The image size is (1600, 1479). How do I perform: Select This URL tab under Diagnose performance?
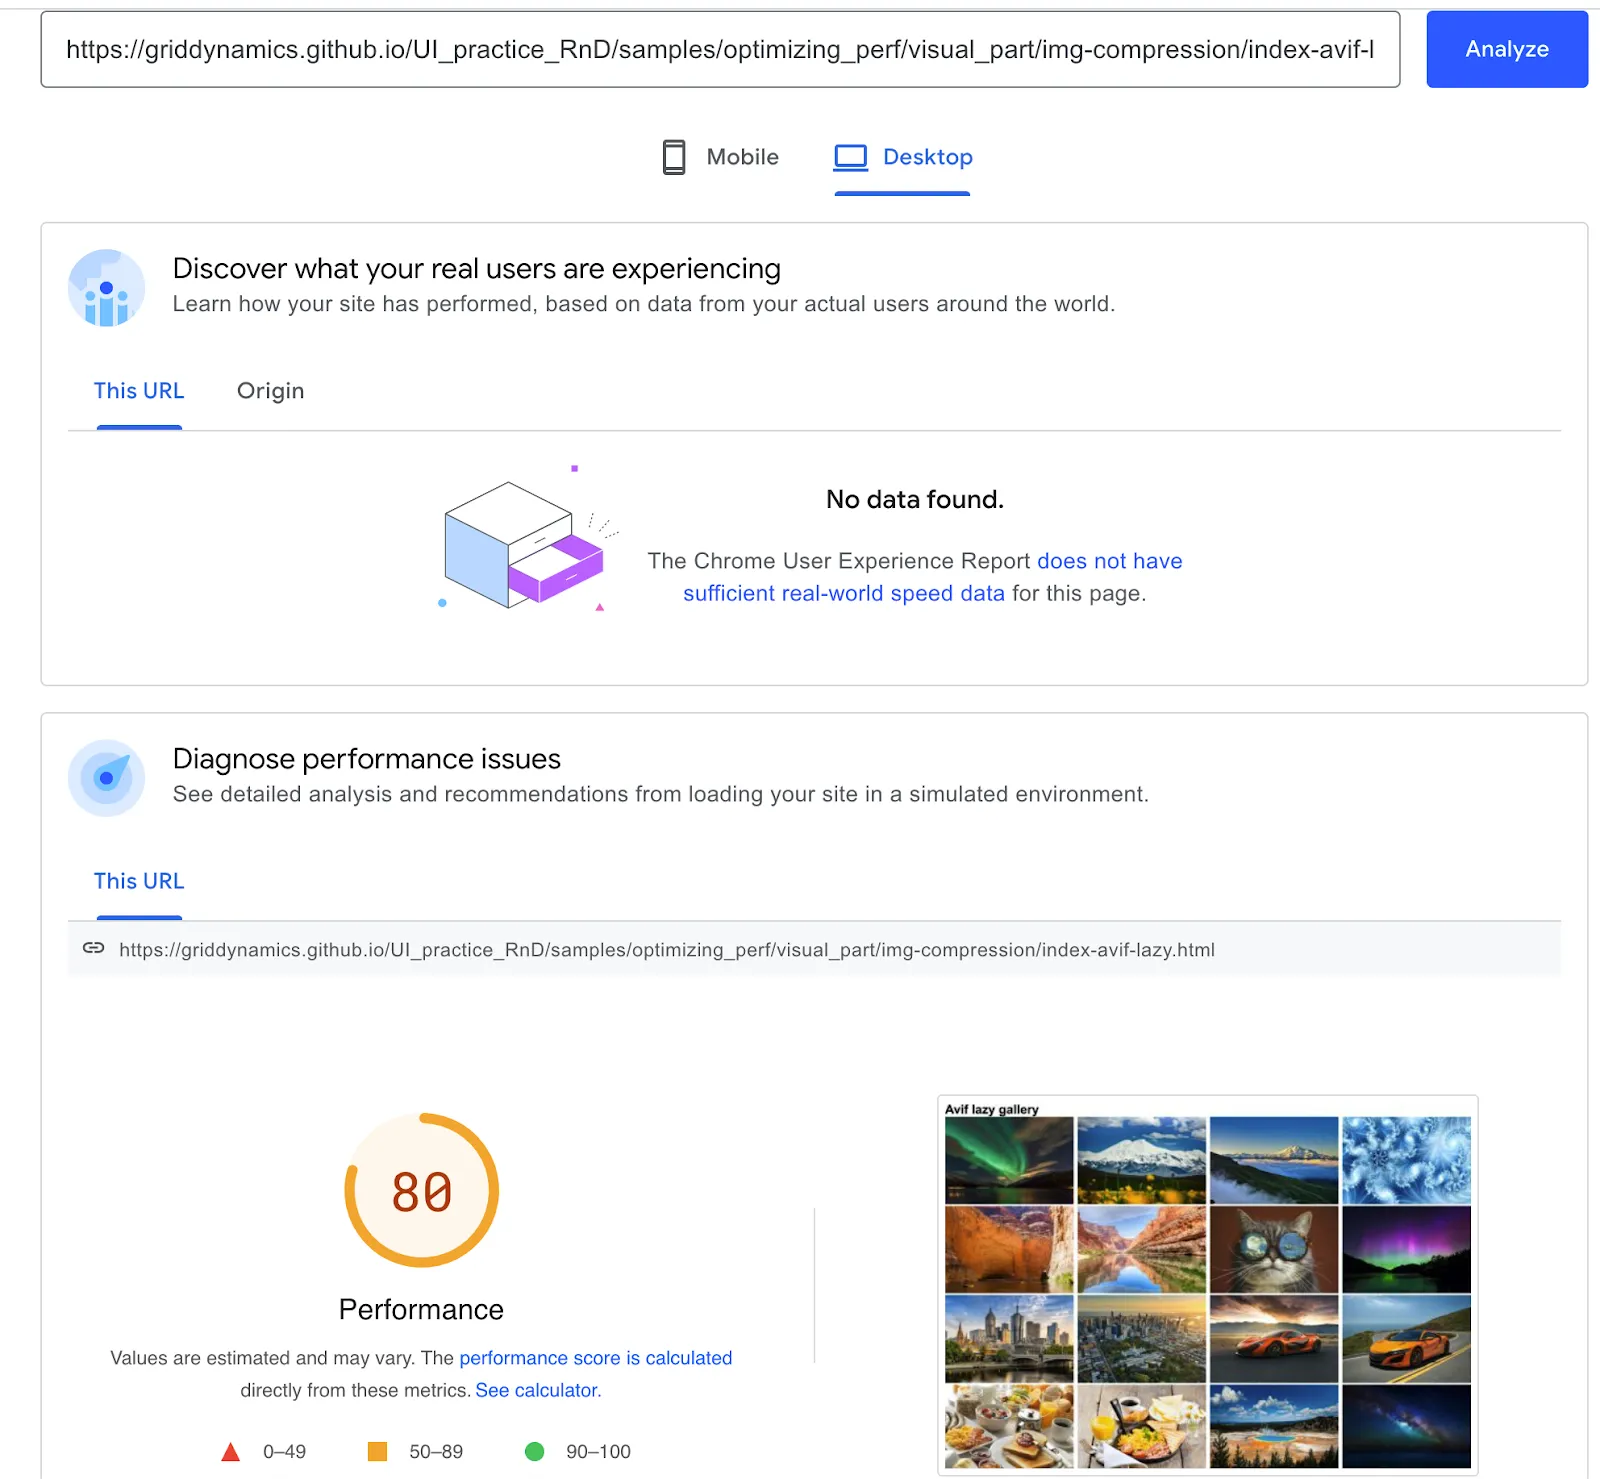pos(139,881)
